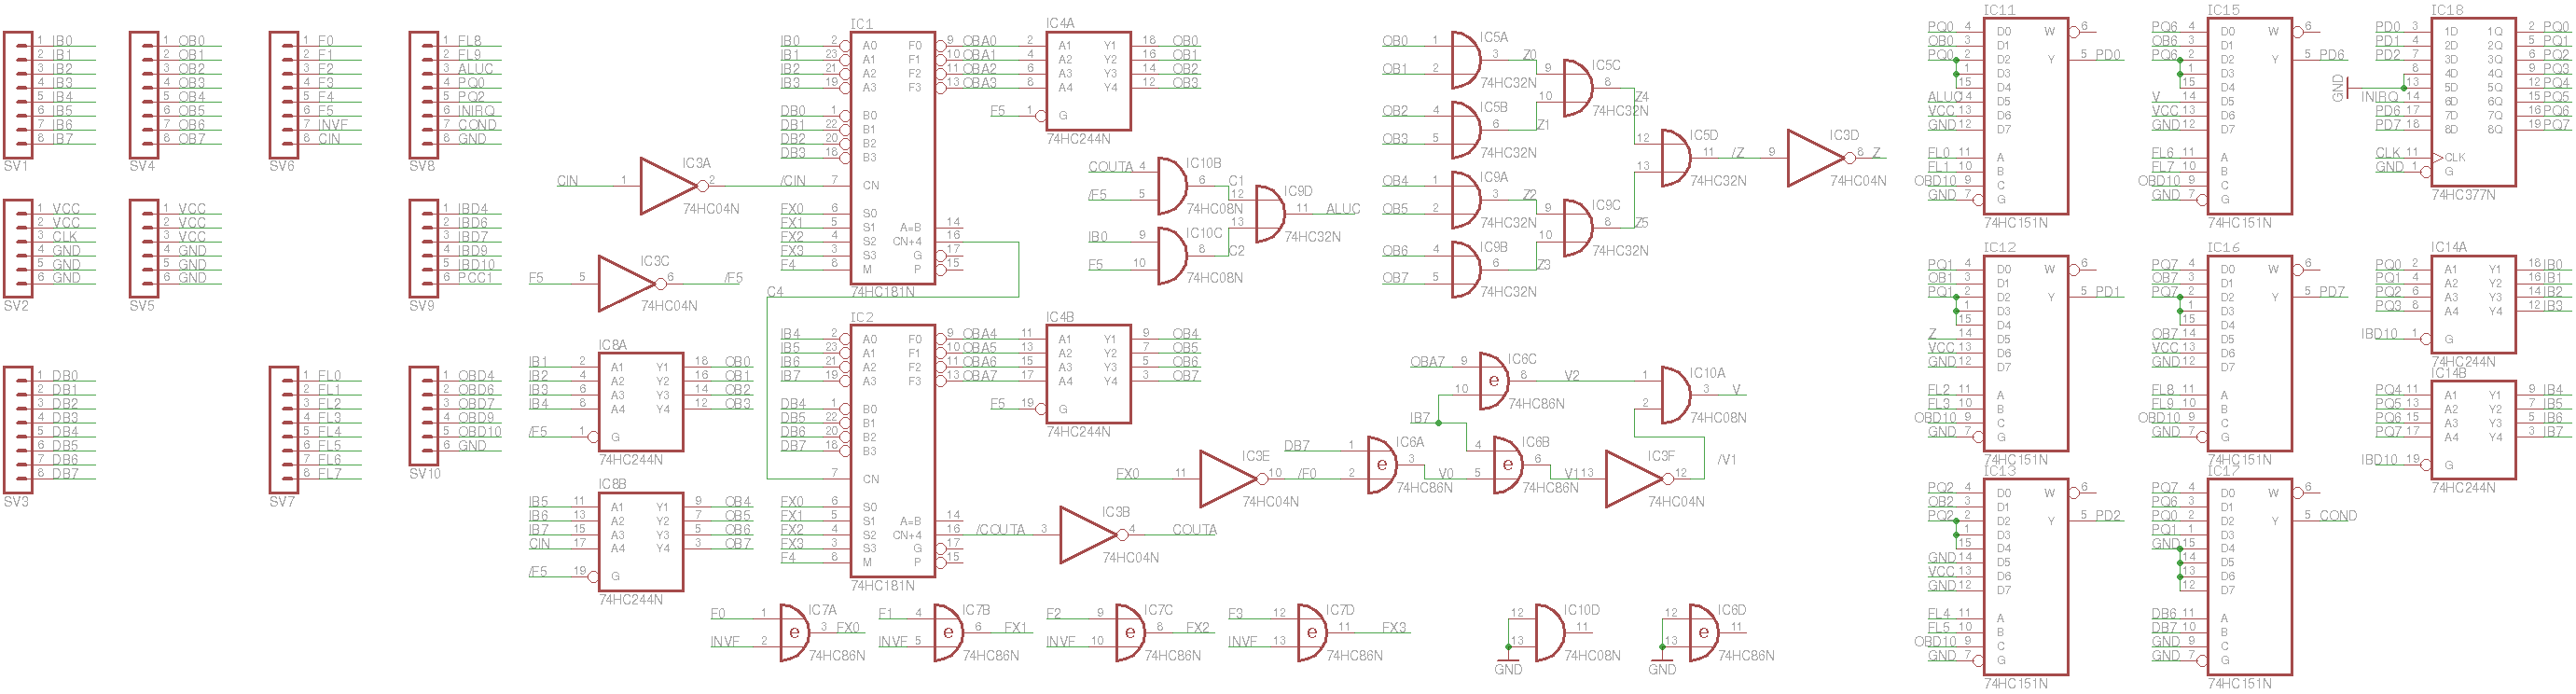The image size is (2576, 694).
Task: Click the unused IC6D XOR gate
Action: 1703,633
